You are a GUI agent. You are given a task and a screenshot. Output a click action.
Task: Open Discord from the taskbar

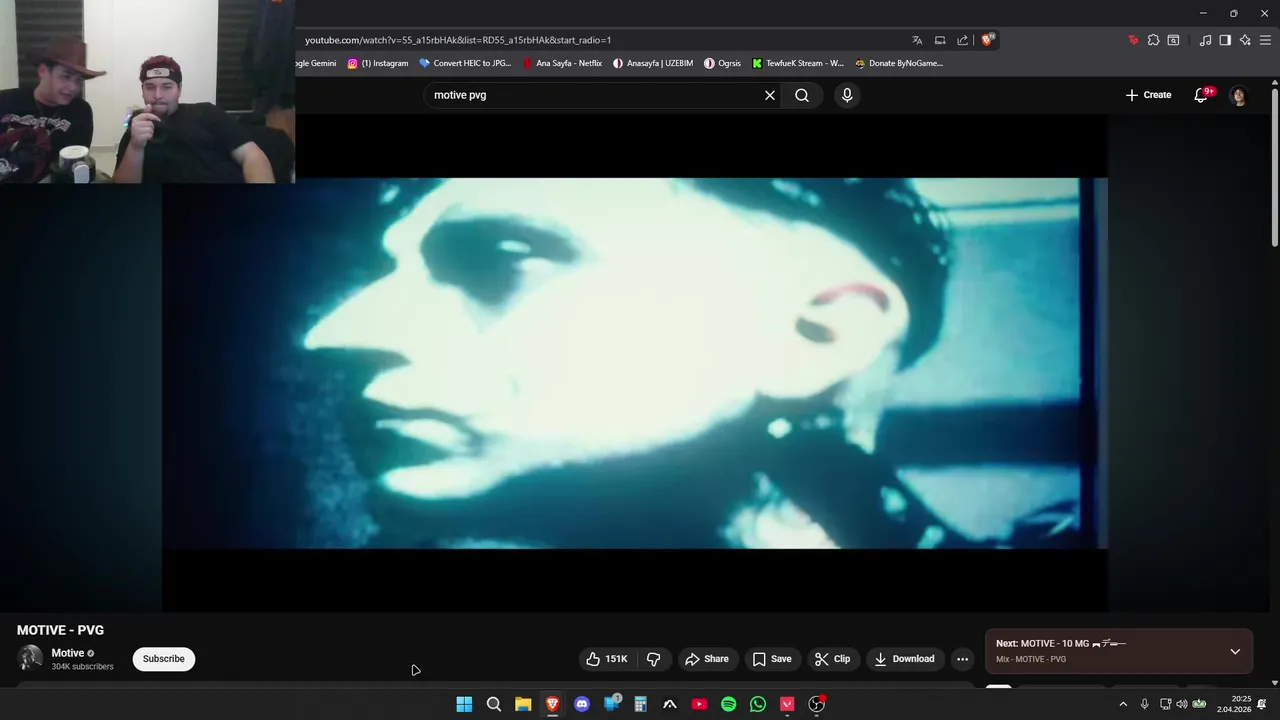582,704
